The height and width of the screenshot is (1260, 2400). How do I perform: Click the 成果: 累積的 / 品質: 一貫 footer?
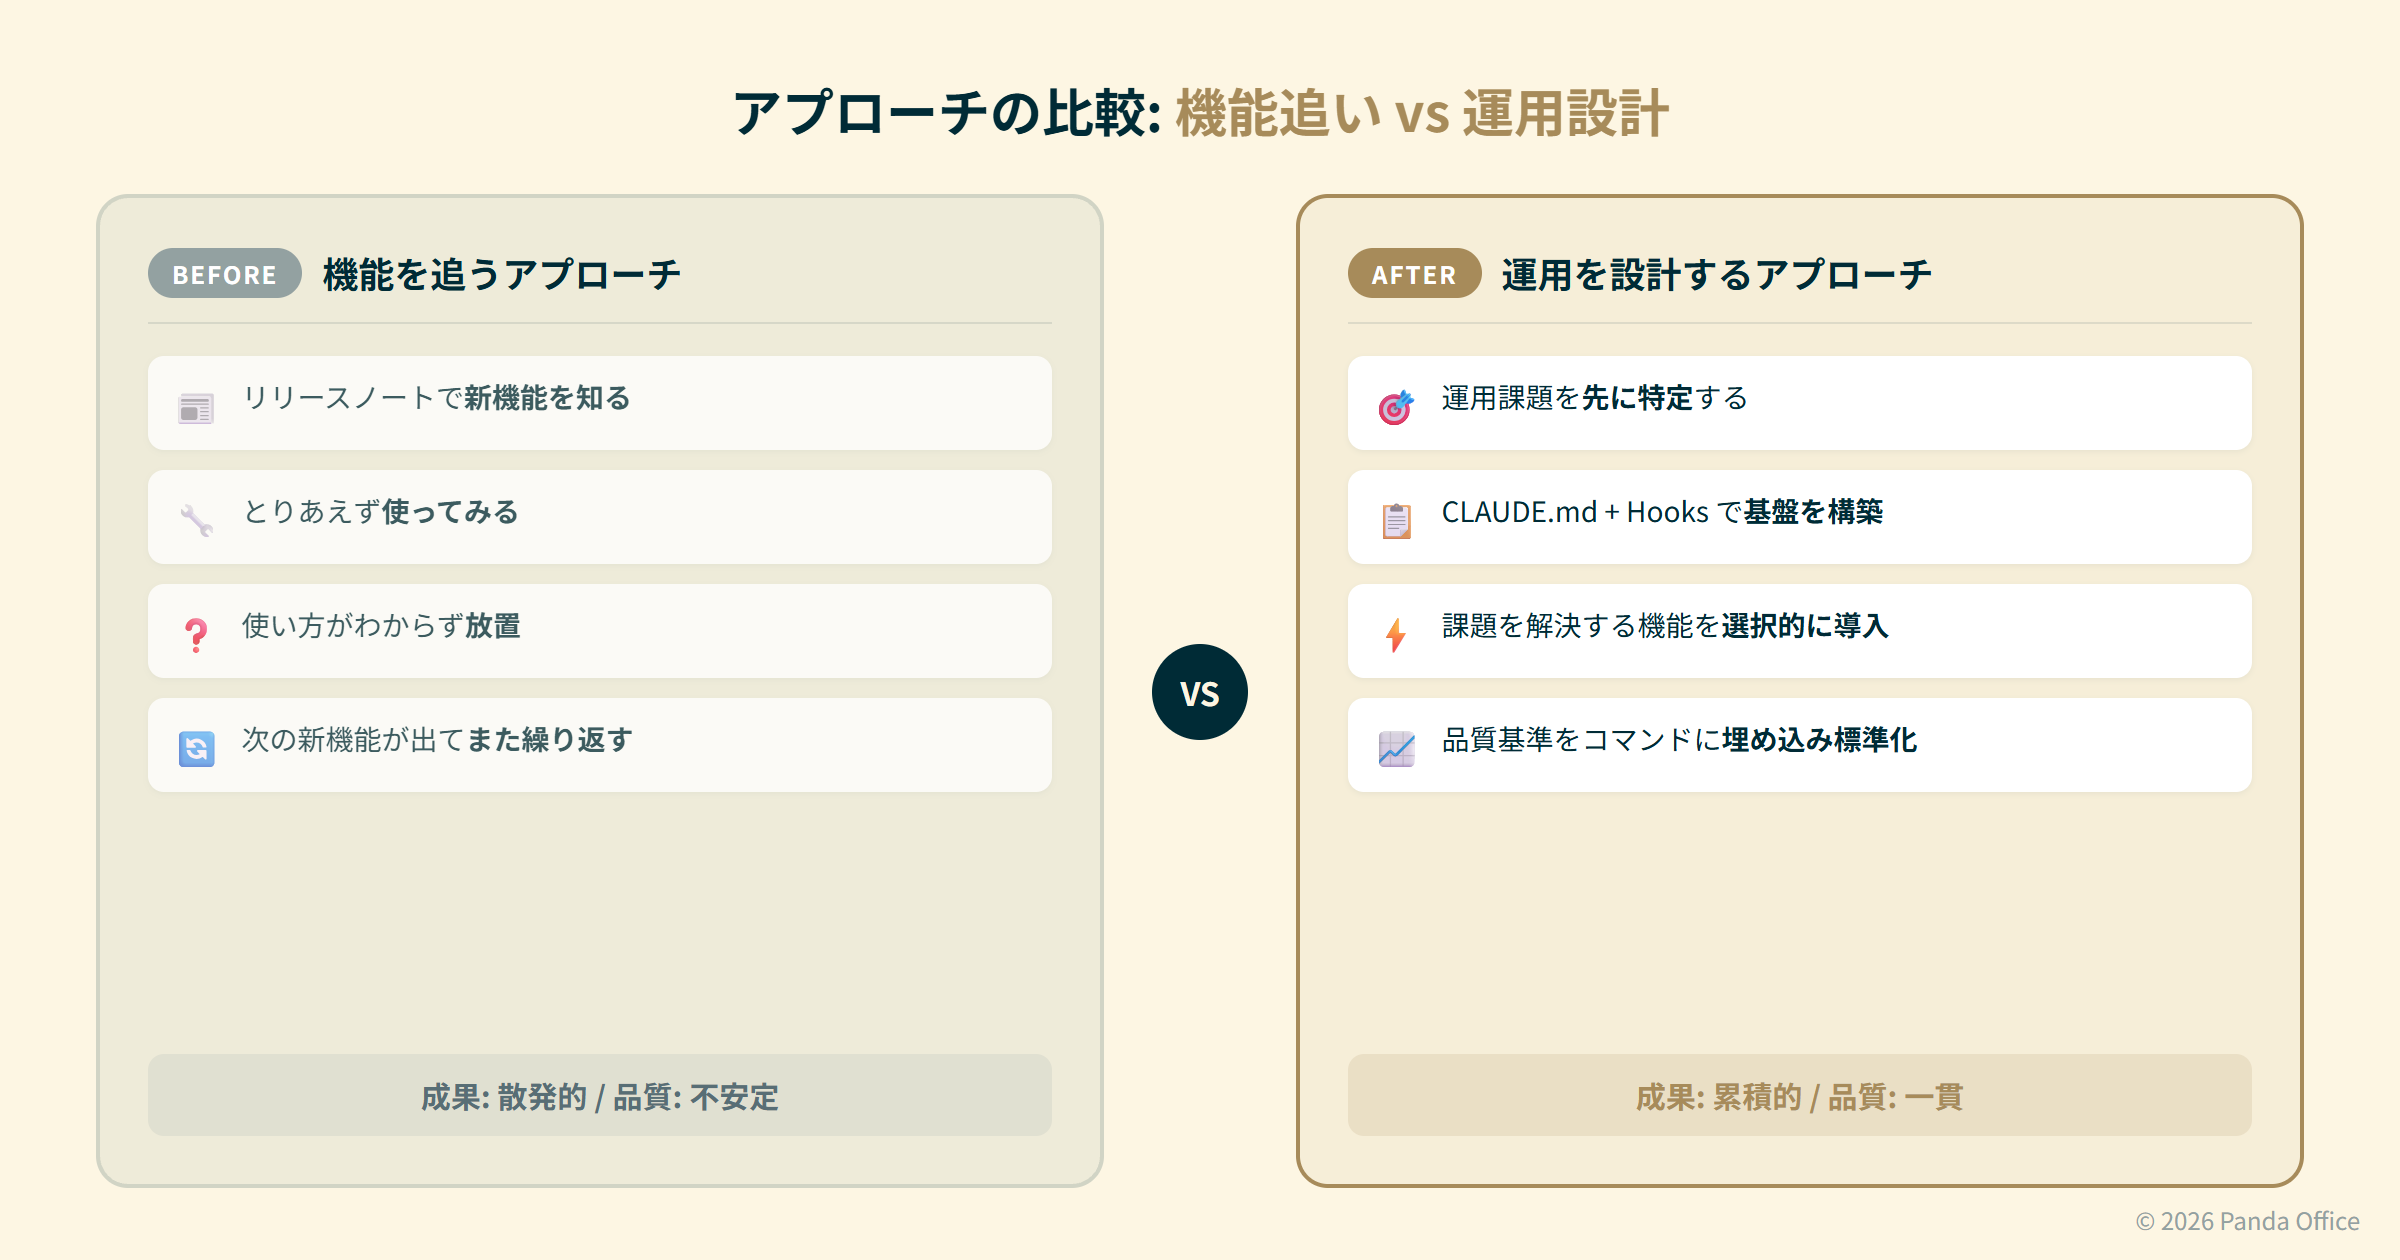tap(1800, 1096)
